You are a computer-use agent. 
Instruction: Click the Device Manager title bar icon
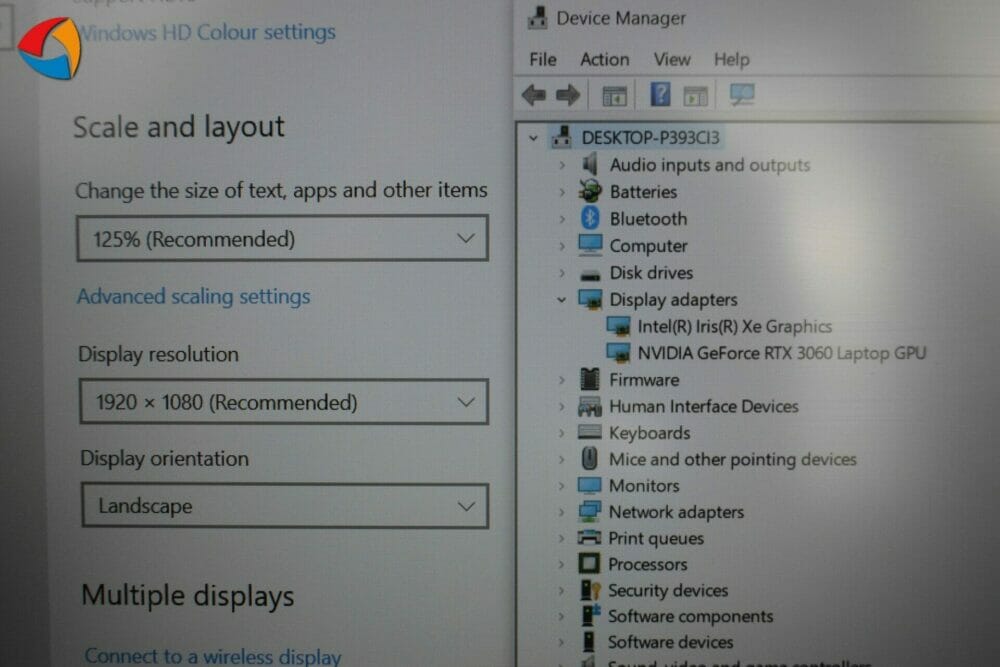[538, 18]
